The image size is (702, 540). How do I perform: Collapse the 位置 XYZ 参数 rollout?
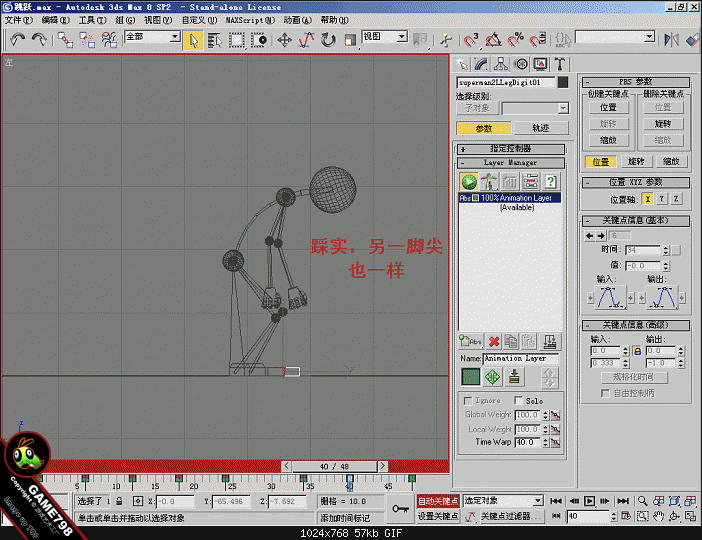pos(636,182)
